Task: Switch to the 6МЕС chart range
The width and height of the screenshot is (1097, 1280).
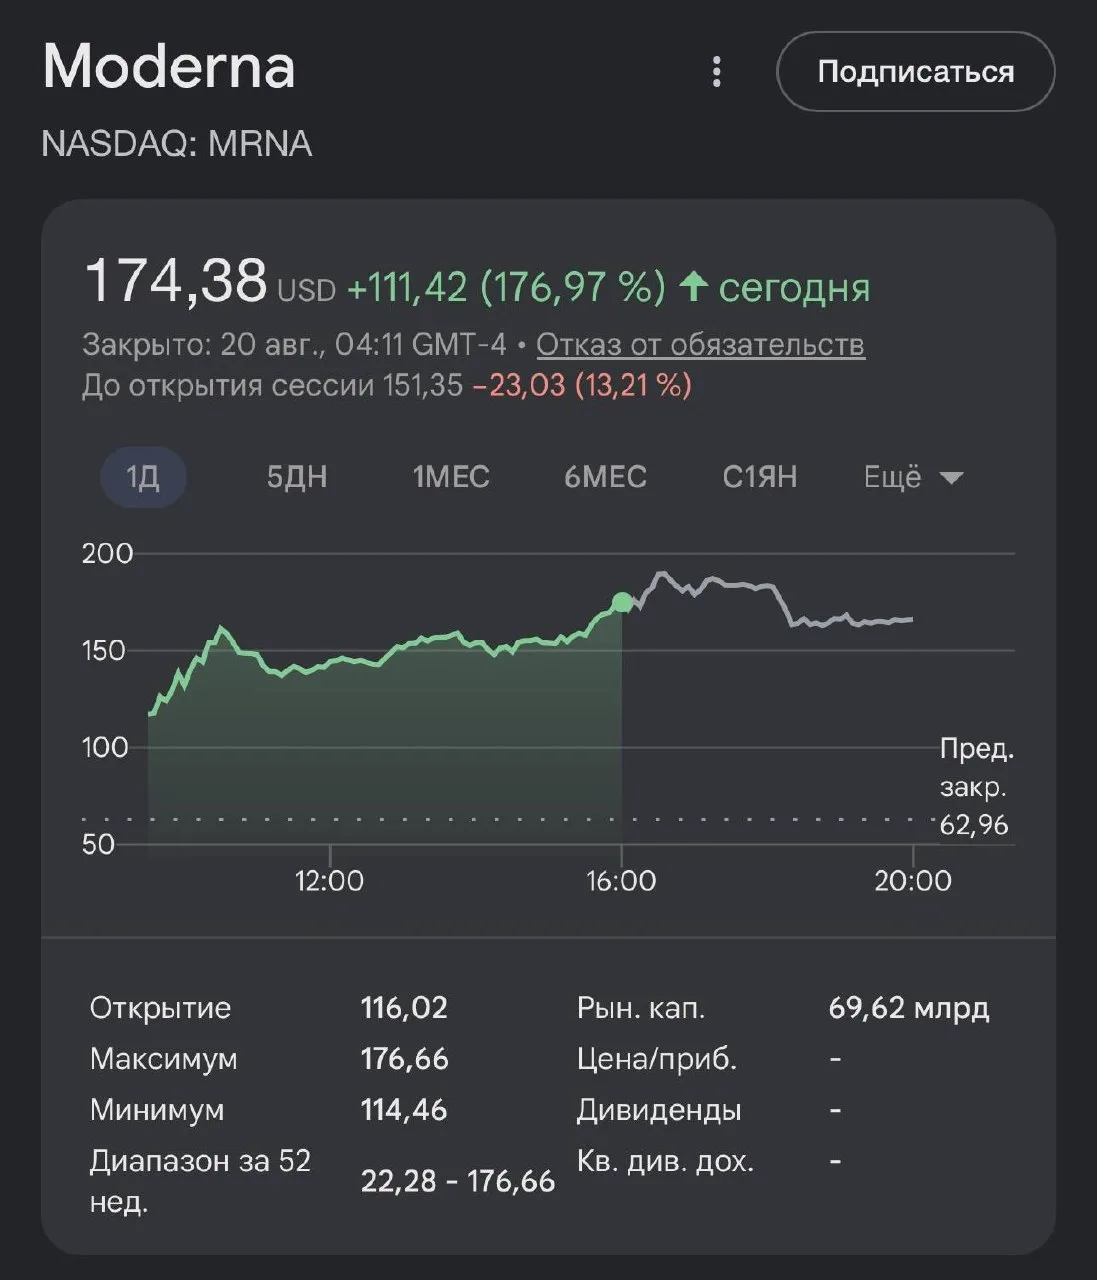Action: point(605,477)
